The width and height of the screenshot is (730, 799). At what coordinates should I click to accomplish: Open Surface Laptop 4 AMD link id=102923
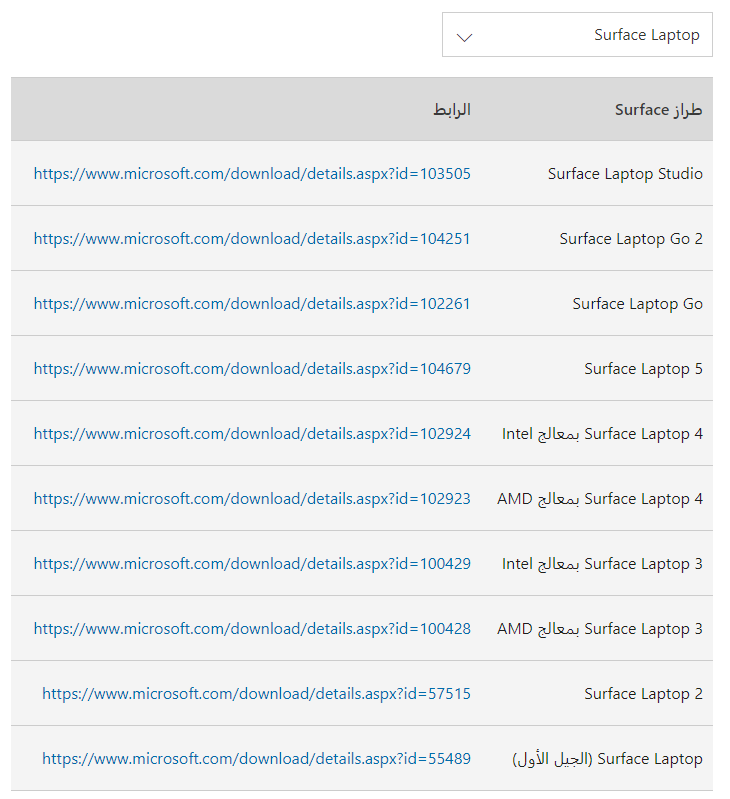point(252,498)
